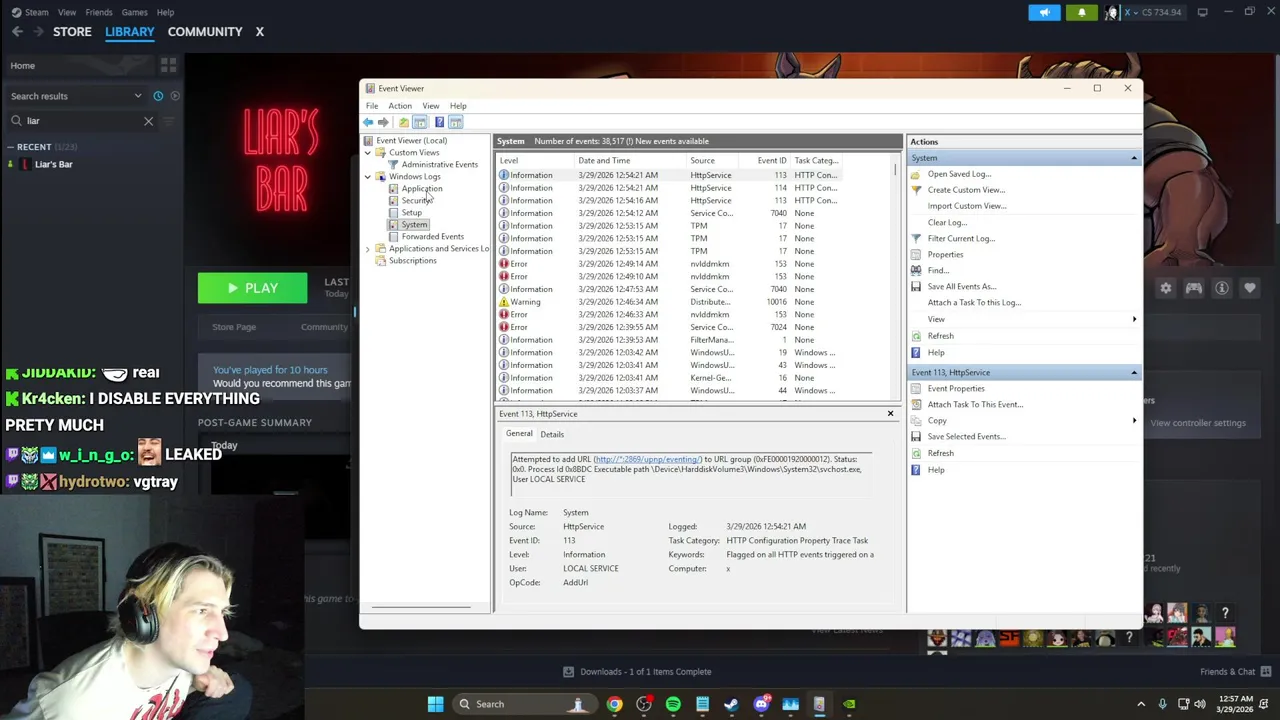Collapse the Event 113, HttpService actions section
Image resolution: width=1280 pixels, height=720 pixels.
click(1134, 372)
